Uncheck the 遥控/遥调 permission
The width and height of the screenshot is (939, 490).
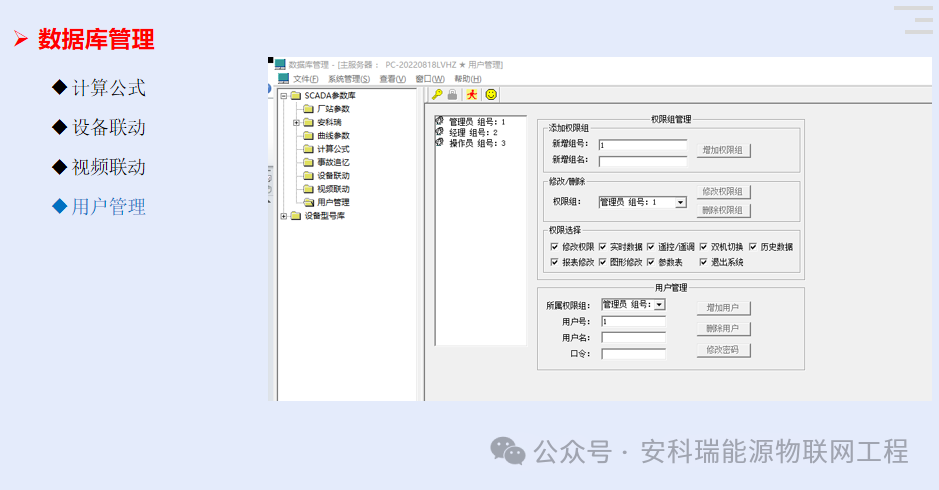tap(651, 247)
